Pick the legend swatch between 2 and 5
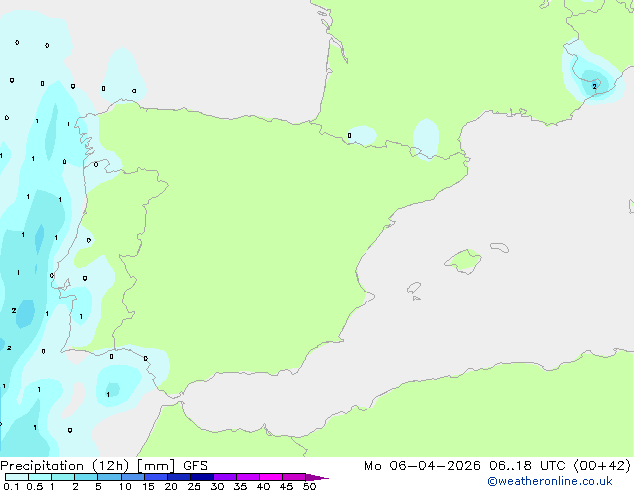Image resolution: width=634 pixels, height=490 pixels. [86, 477]
